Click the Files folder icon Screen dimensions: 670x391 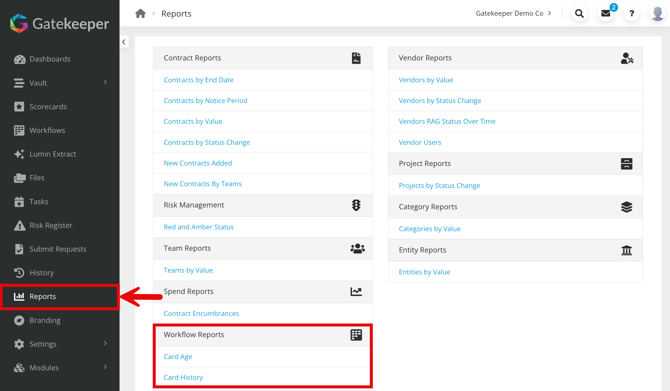pos(19,178)
